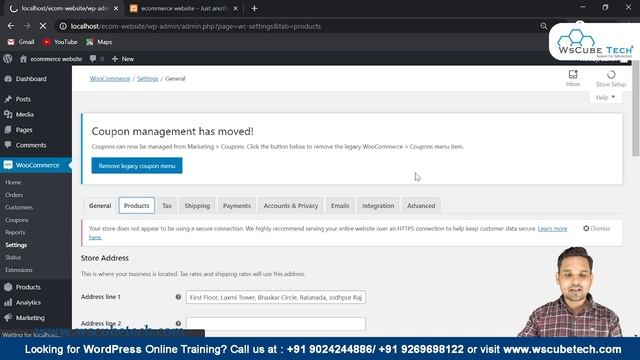Click the Address line 1 input field
Image resolution: width=640 pixels, height=360 pixels.
click(276, 297)
